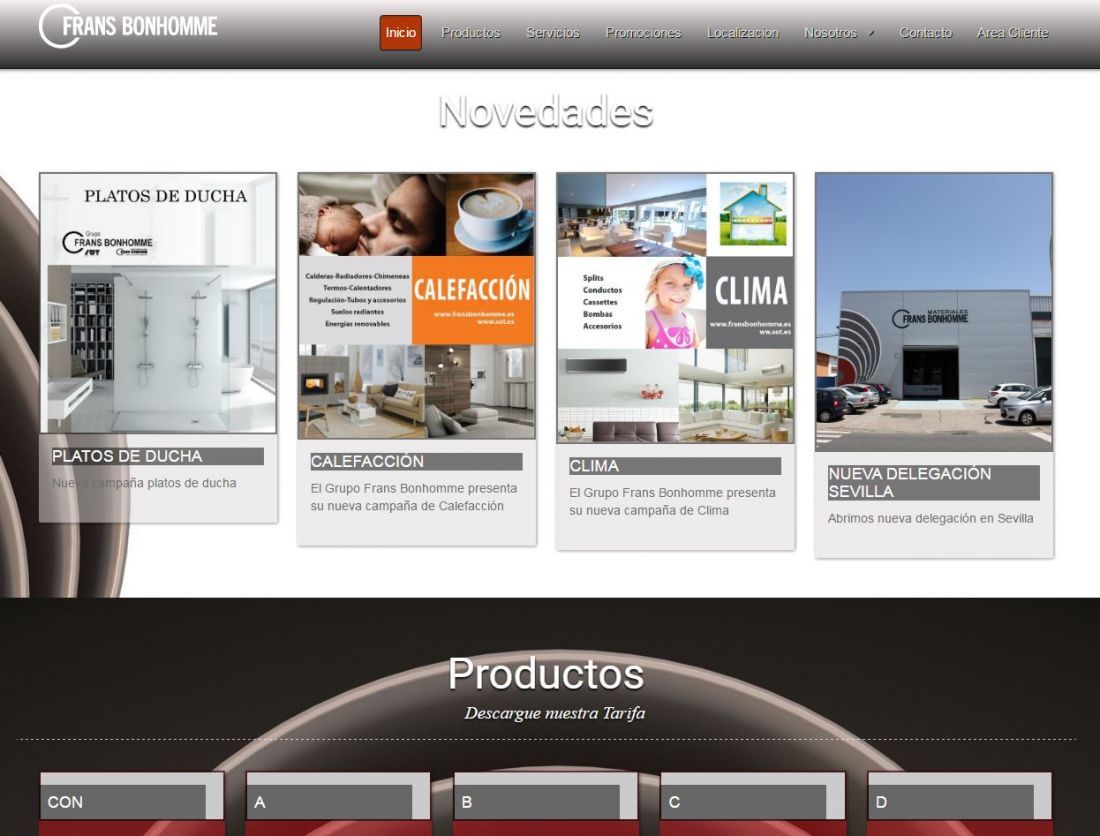Click the 'Descargue nuestra Tarifa' link
The height and width of the screenshot is (836, 1100).
pos(554,713)
